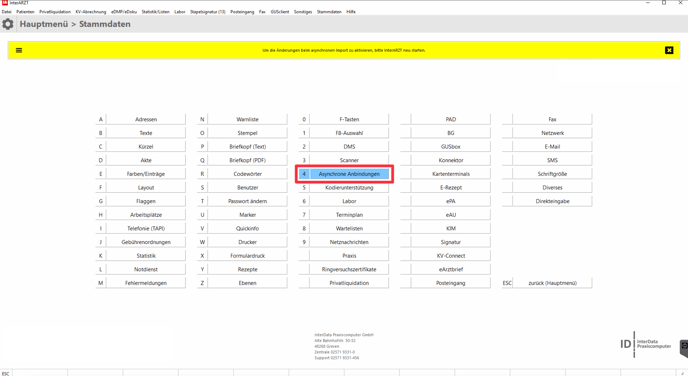Open the Kürzel settings
Screen dimensions: 688x376
click(146, 147)
